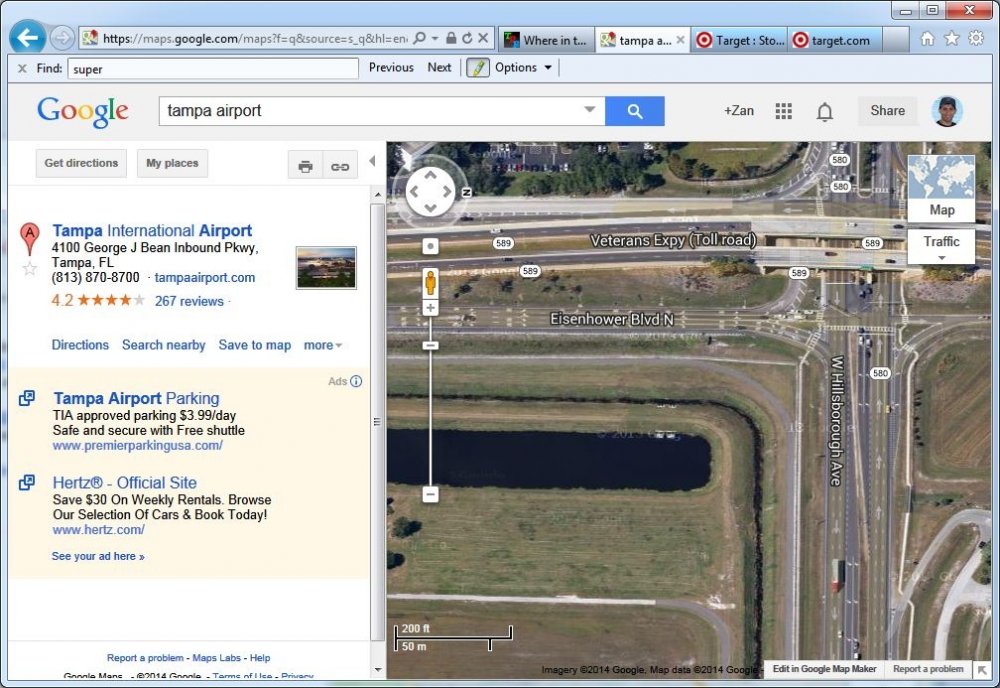Click the map zoom slider track

coord(431,420)
